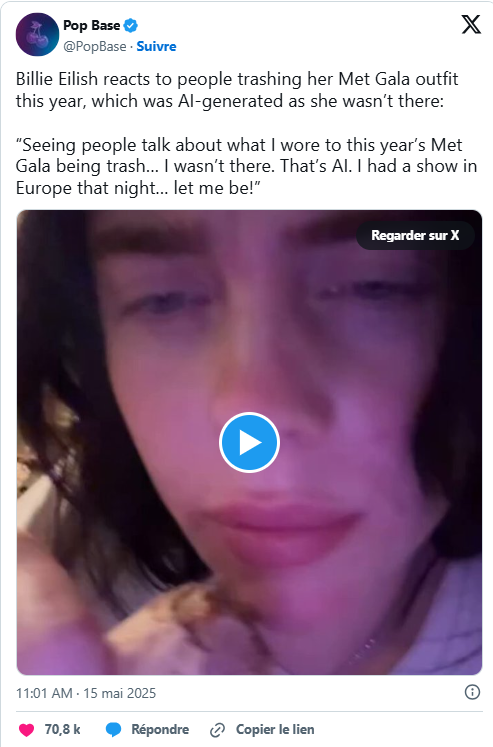493x747 pixels.
Task: Follow Pop Base via Suivre
Action: [x=156, y=46]
